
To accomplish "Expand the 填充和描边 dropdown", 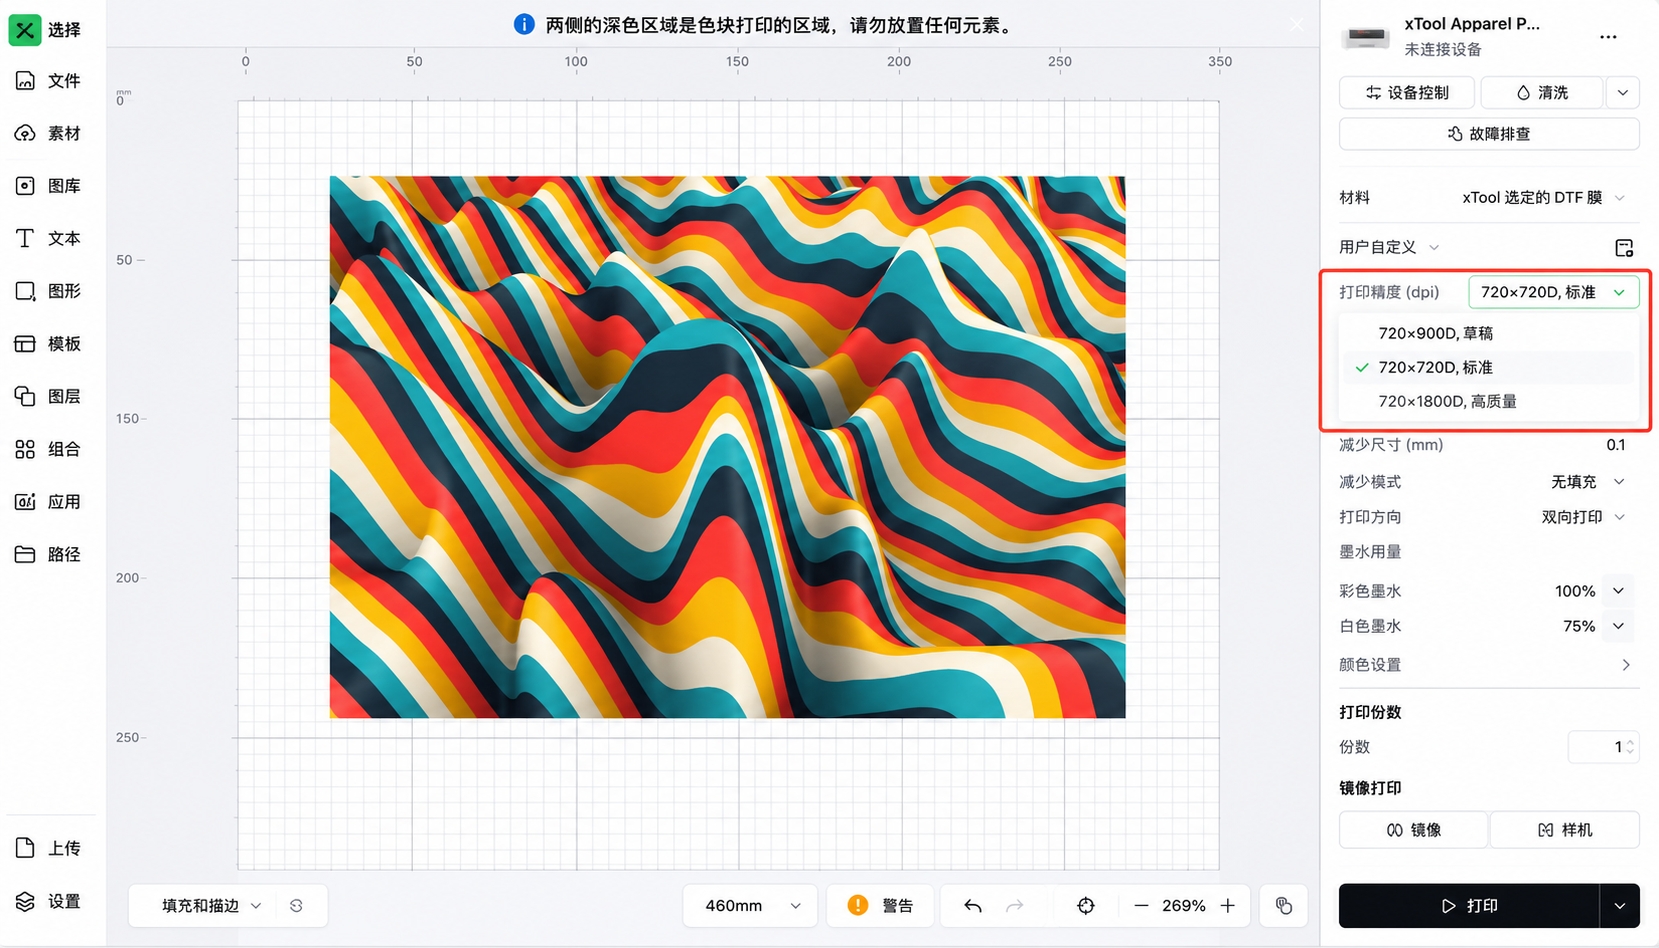I will coord(210,905).
